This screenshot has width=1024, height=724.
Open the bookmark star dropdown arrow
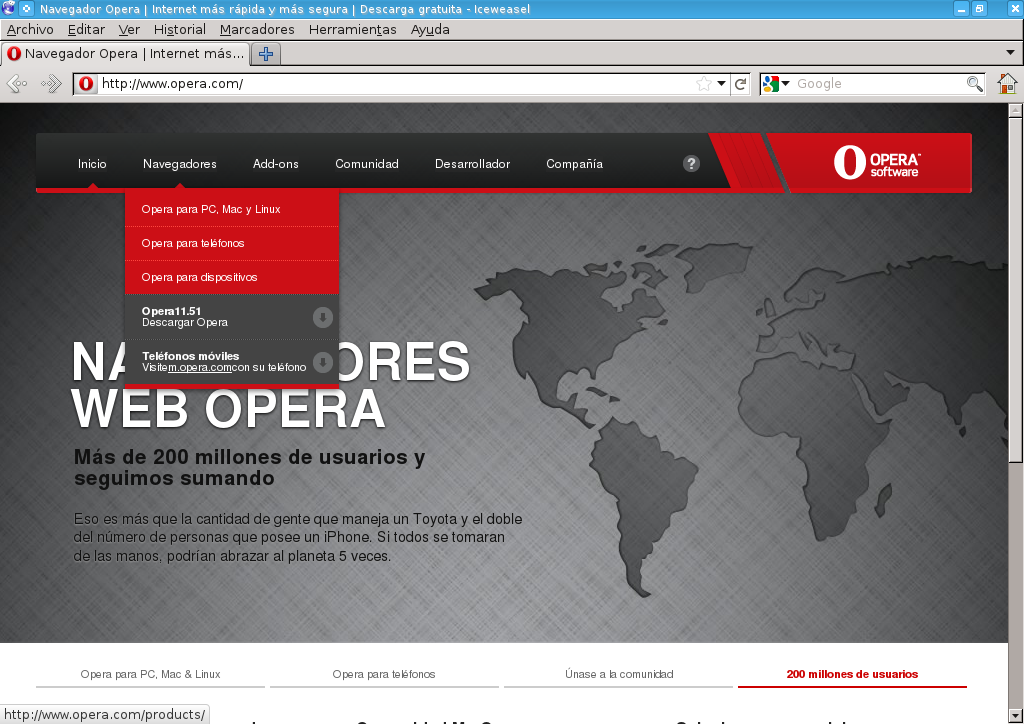719,84
